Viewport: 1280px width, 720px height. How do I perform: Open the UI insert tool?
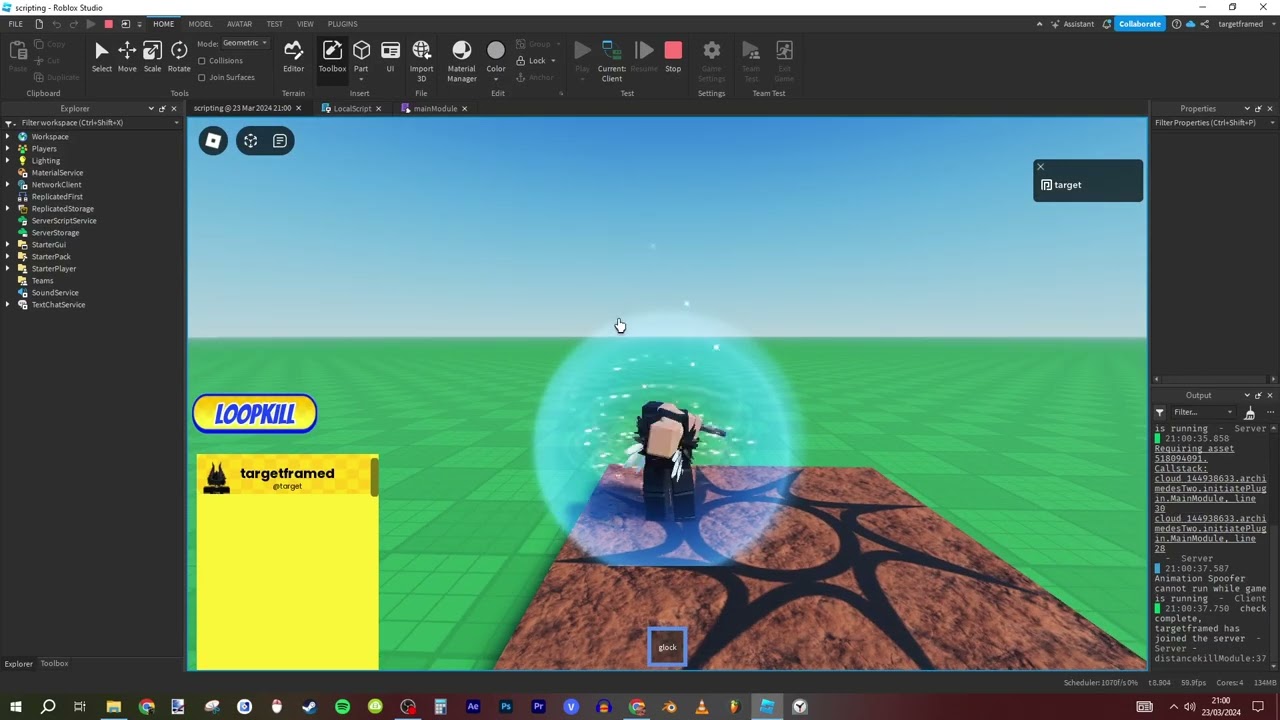pos(390,56)
